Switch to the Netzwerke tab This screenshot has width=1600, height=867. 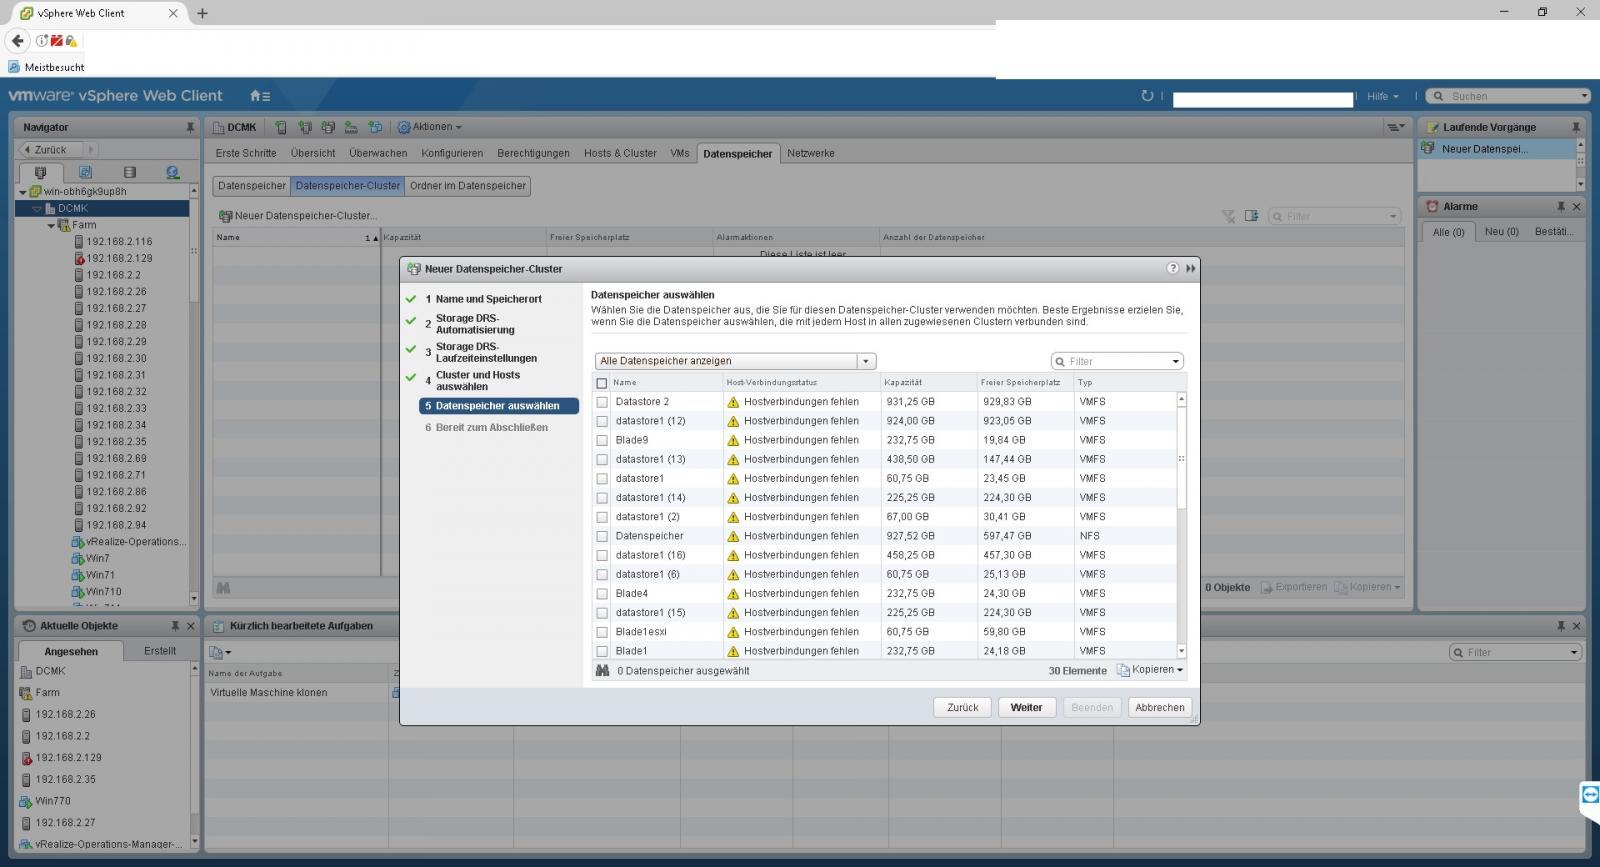click(810, 153)
